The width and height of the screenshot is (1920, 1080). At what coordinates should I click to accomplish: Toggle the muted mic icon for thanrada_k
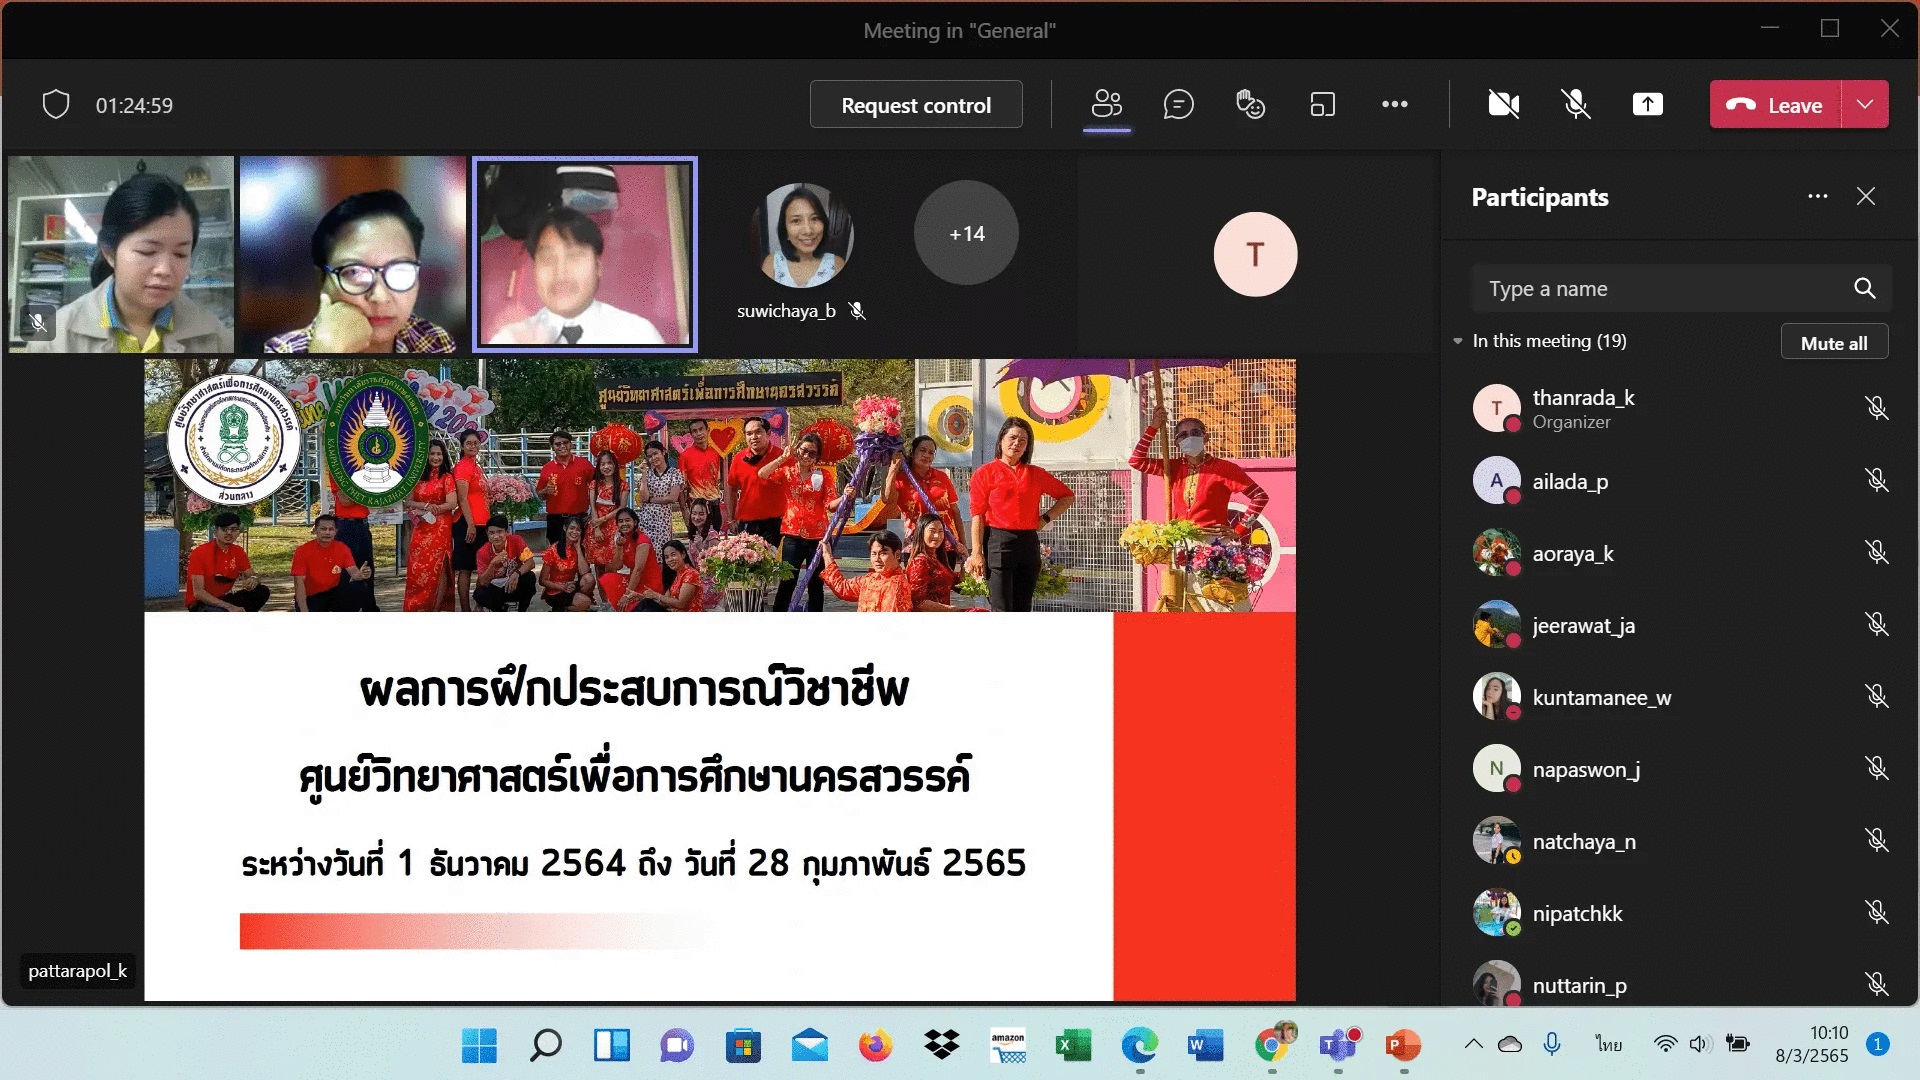tap(1876, 408)
